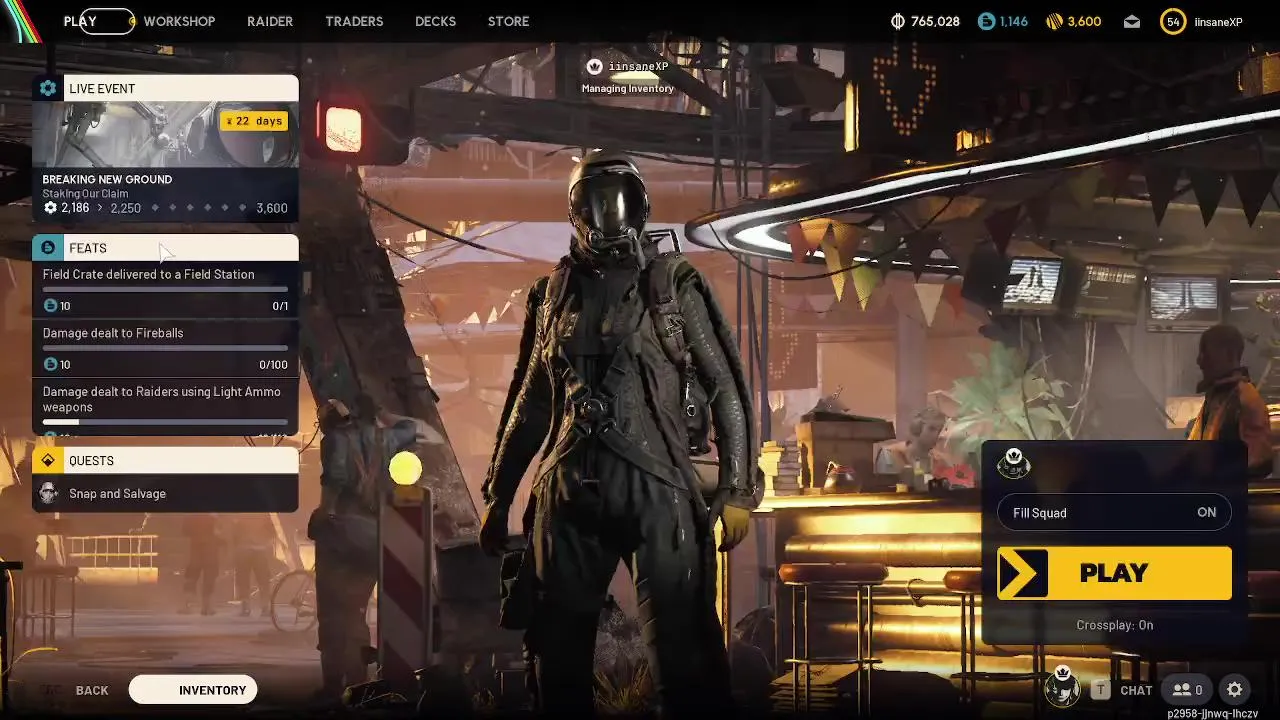Click the player avatar icon near CHAT
This screenshot has width=1280, height=720.
pyautogui.click(x=1062, y=687)
